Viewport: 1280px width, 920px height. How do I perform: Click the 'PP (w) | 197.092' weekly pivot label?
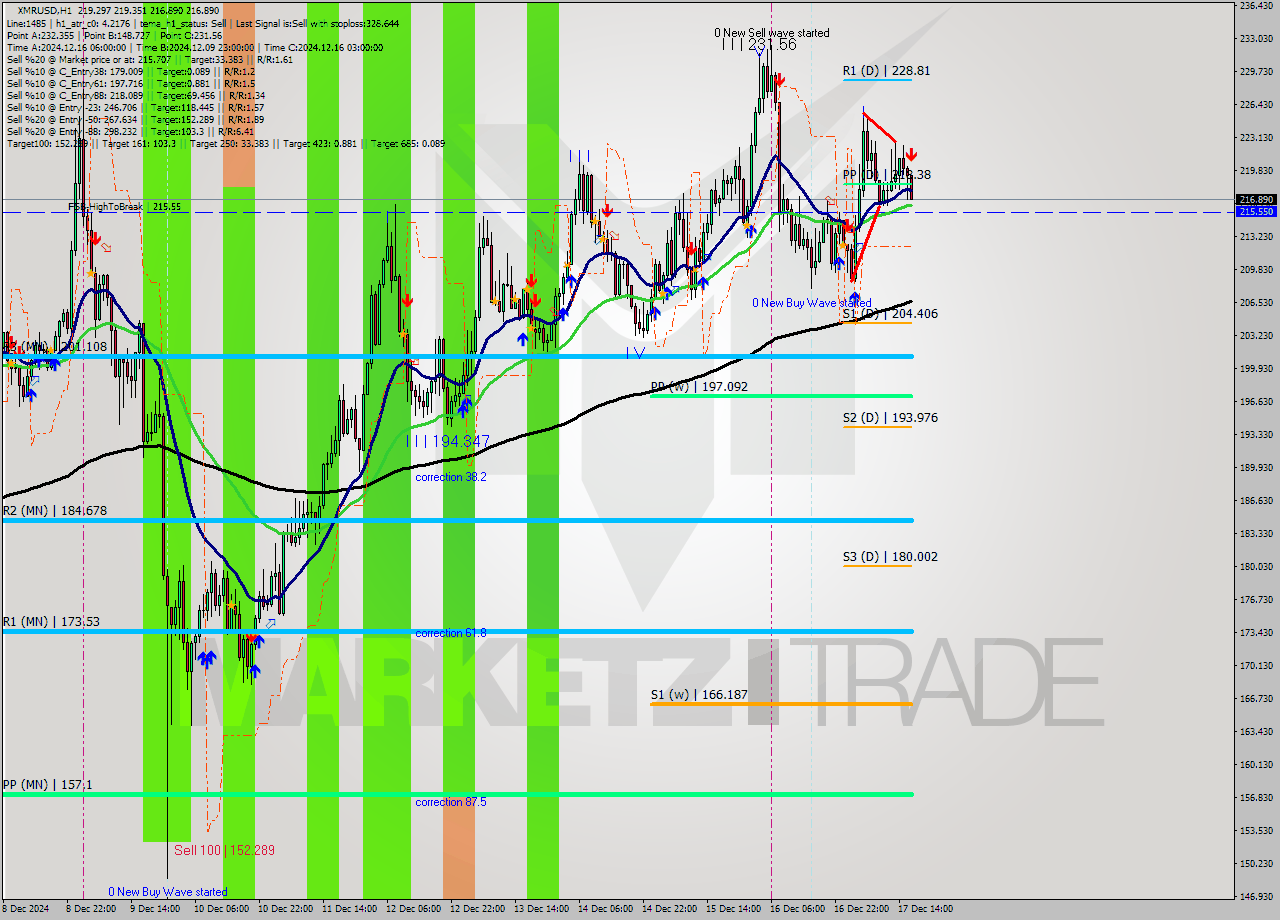[699, 386]
